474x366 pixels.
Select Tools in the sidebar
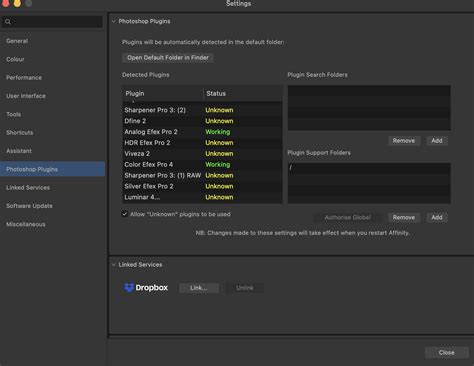point(13,114)
